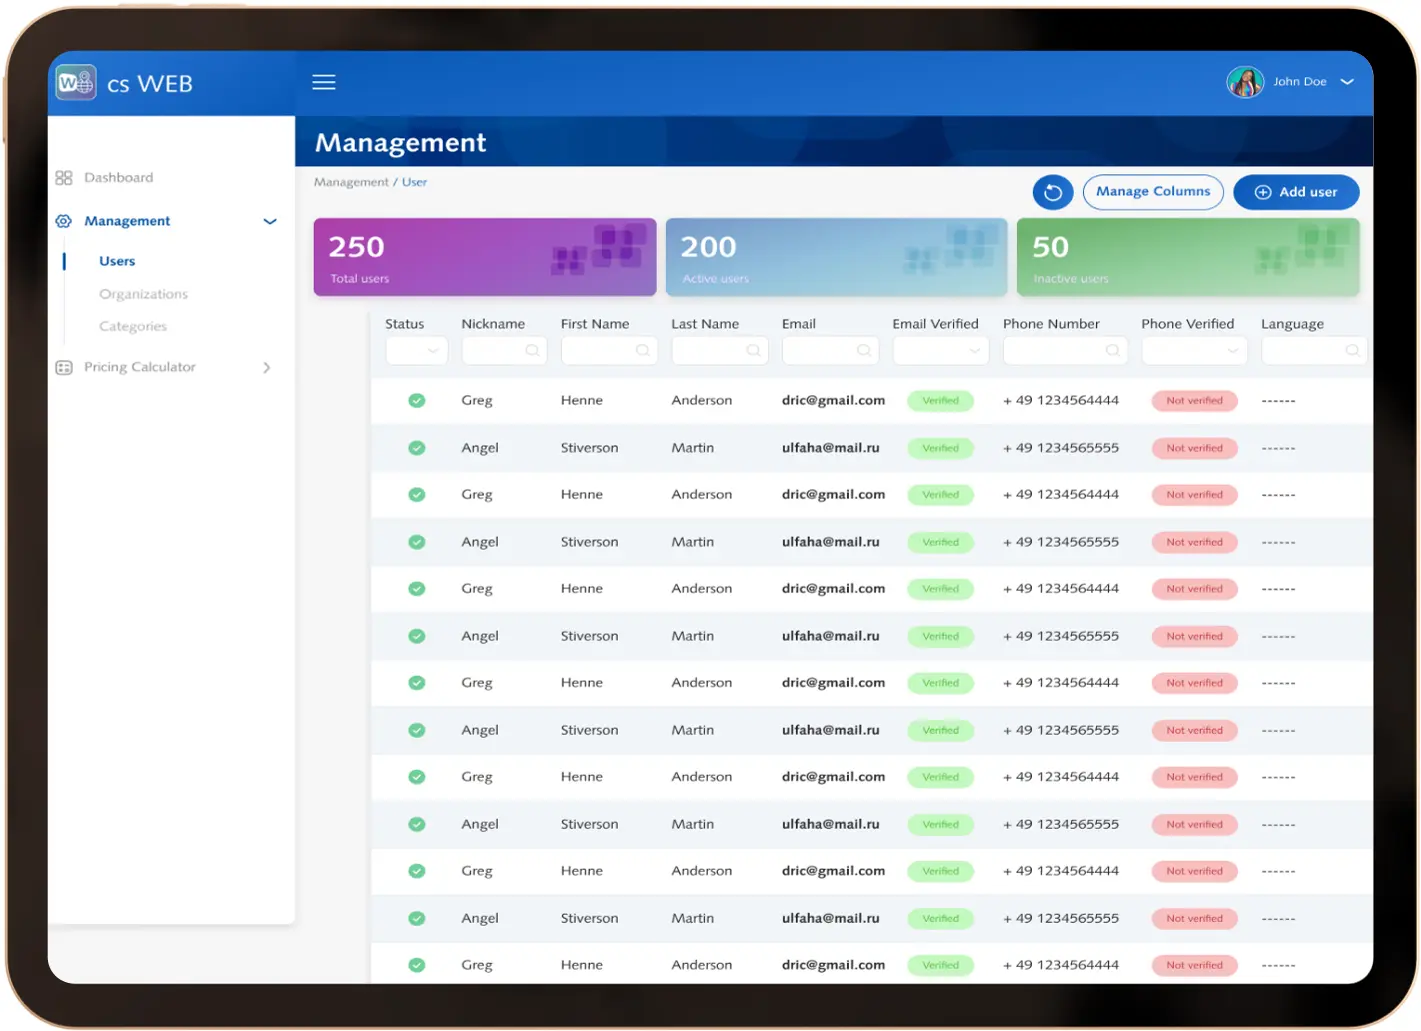
Task: Select Organizations in the sidebar
Action: click(x=143, y=294)
